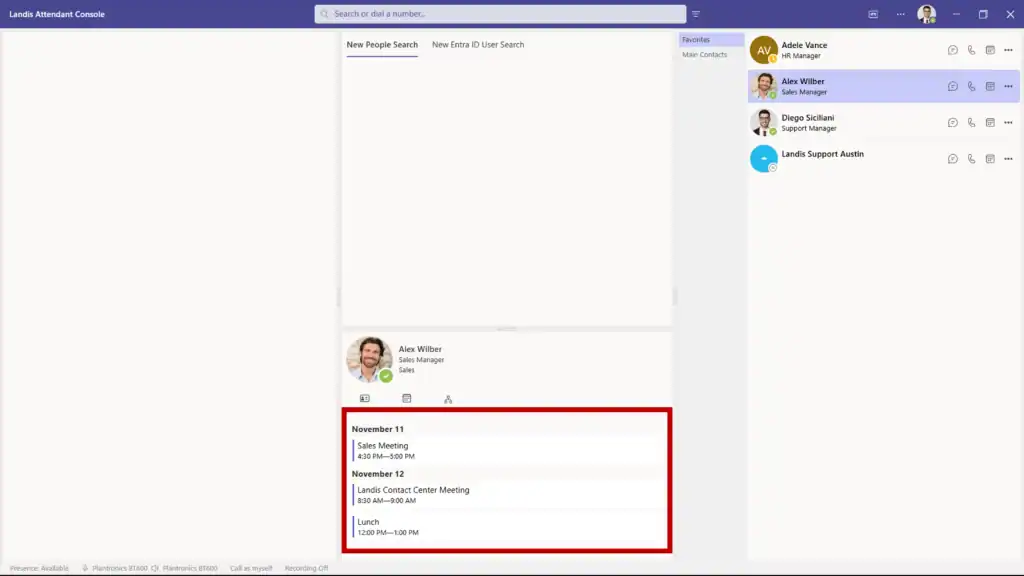
Task: Open more options for Diego Siciliani
Action: (1009, 122)
